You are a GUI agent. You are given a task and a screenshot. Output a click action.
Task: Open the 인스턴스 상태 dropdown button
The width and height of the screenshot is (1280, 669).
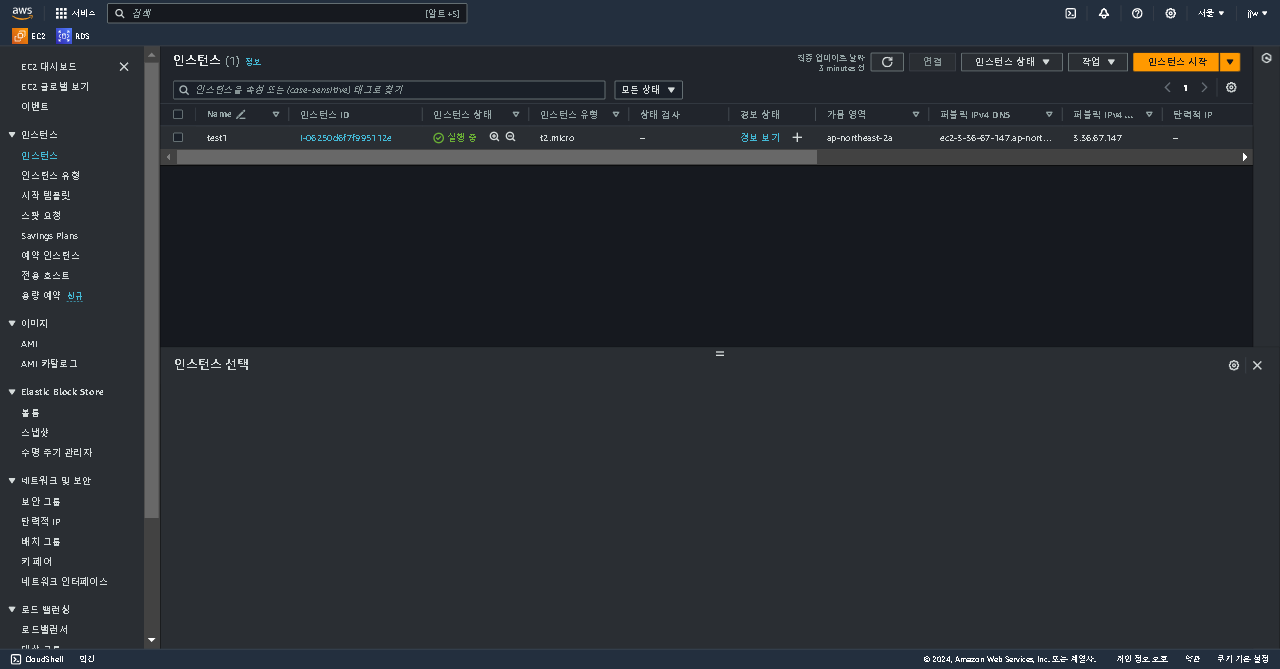(x=1012, y=62)
